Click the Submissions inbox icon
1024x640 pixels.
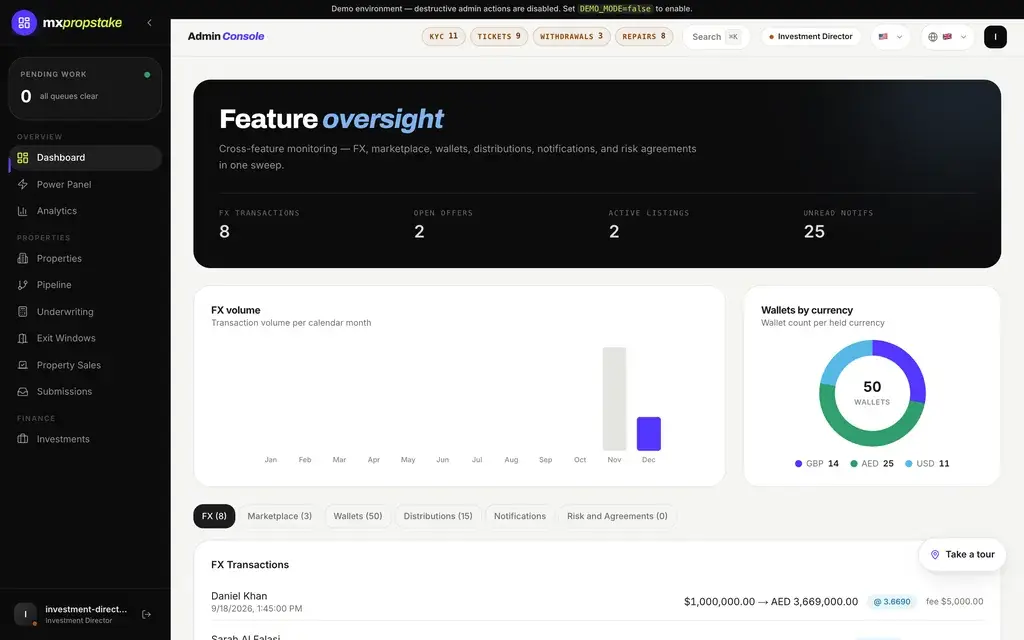[23, 391]
